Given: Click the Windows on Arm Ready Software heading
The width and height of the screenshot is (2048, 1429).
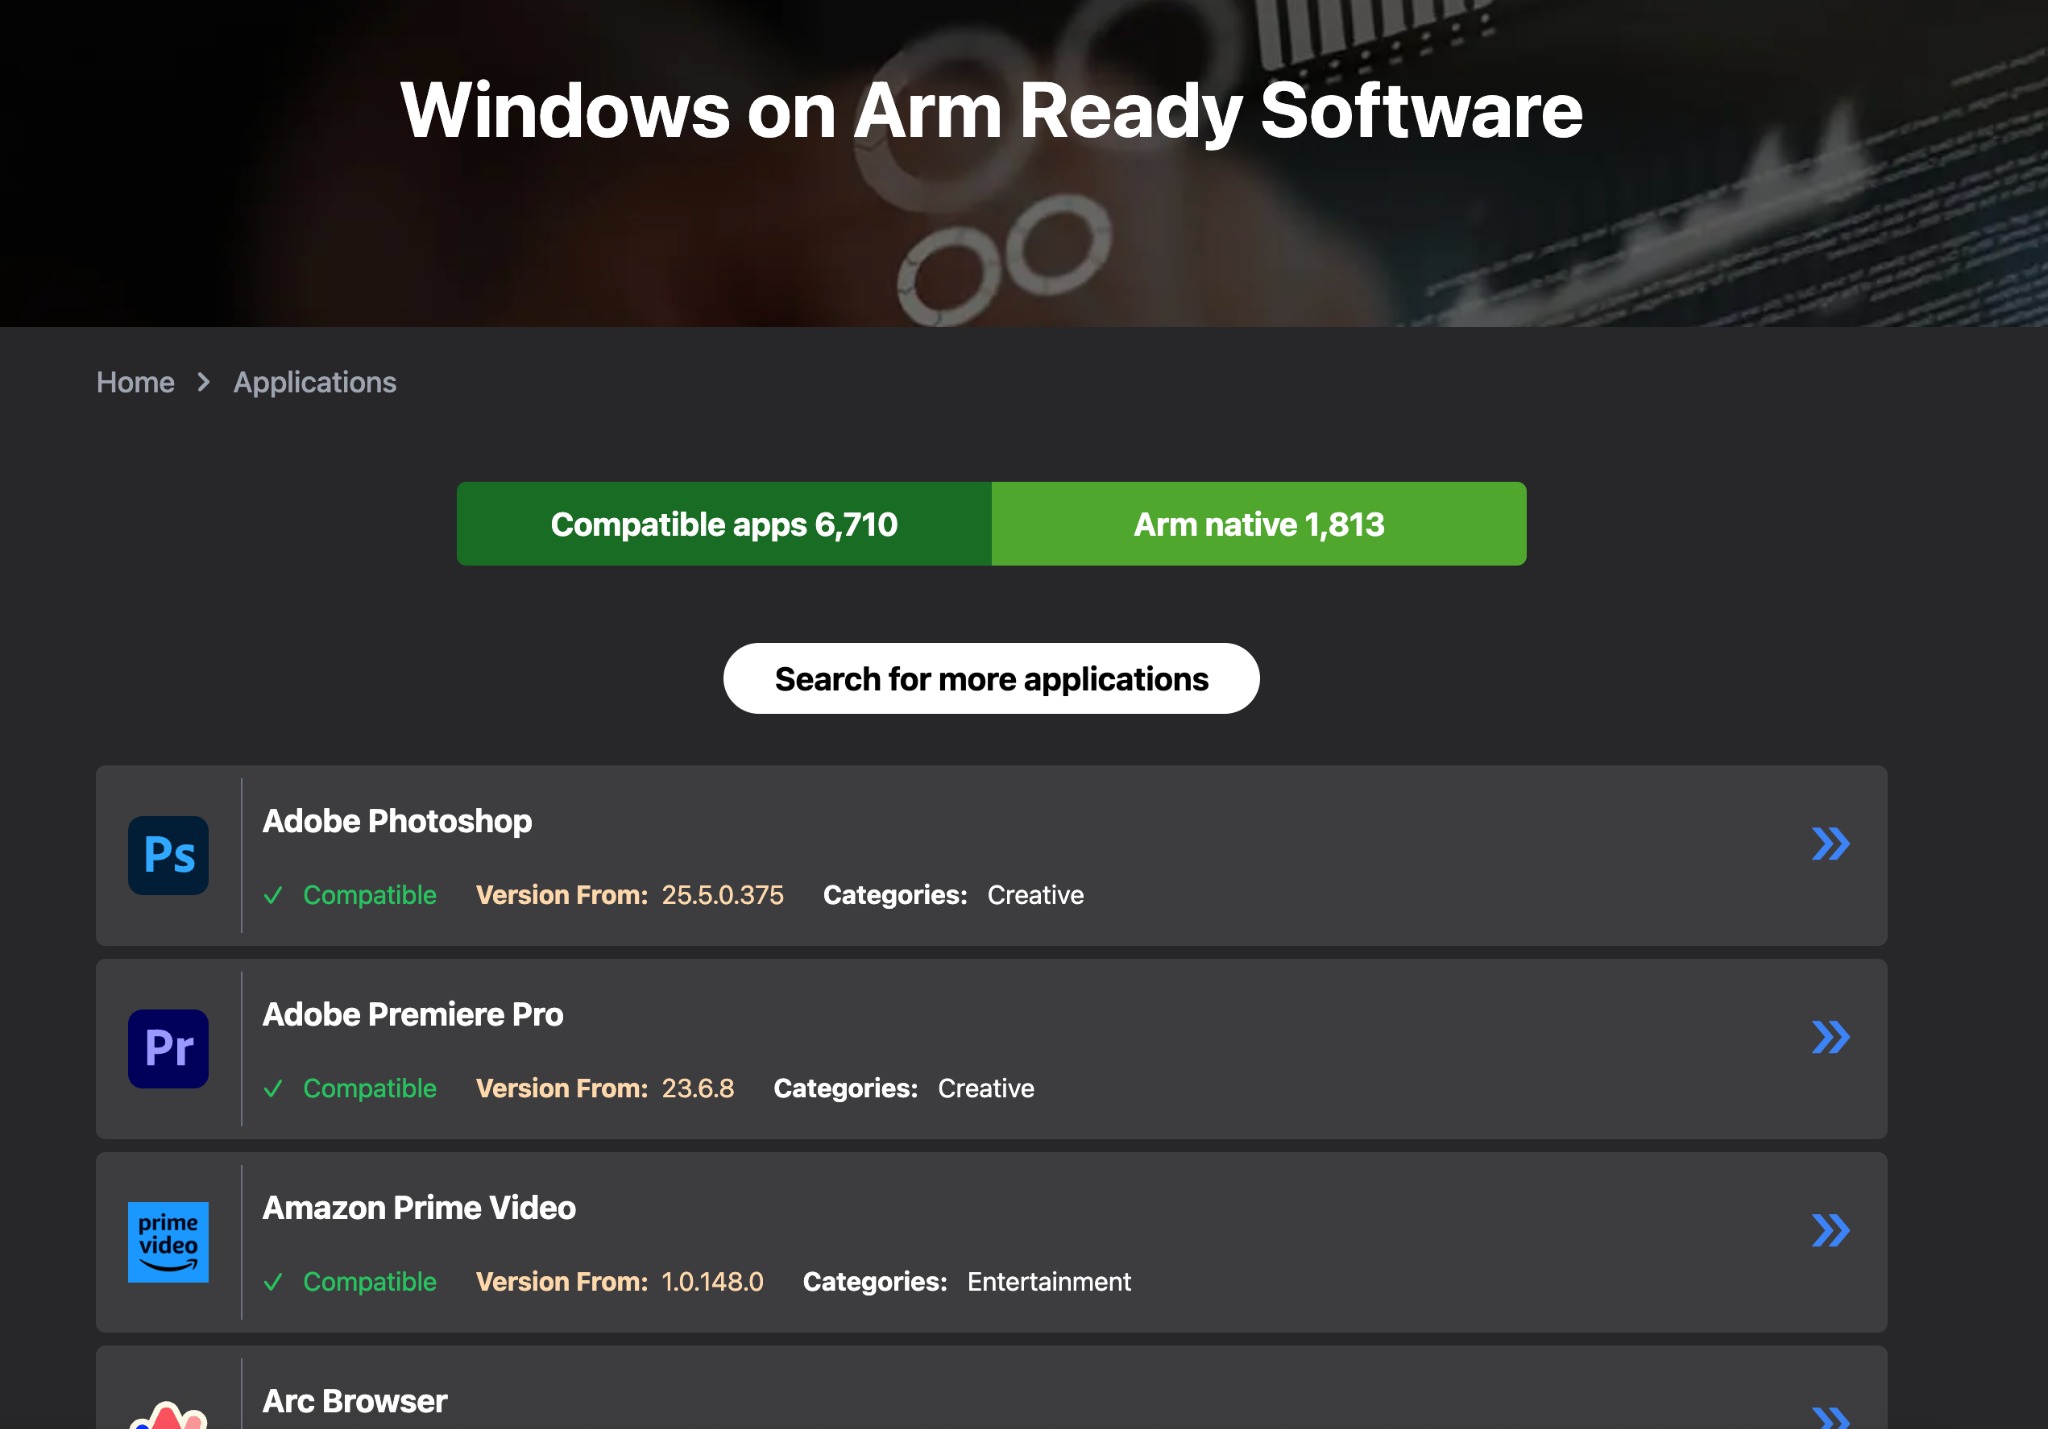Looking at the screenshot, I should tap(991, 110).
